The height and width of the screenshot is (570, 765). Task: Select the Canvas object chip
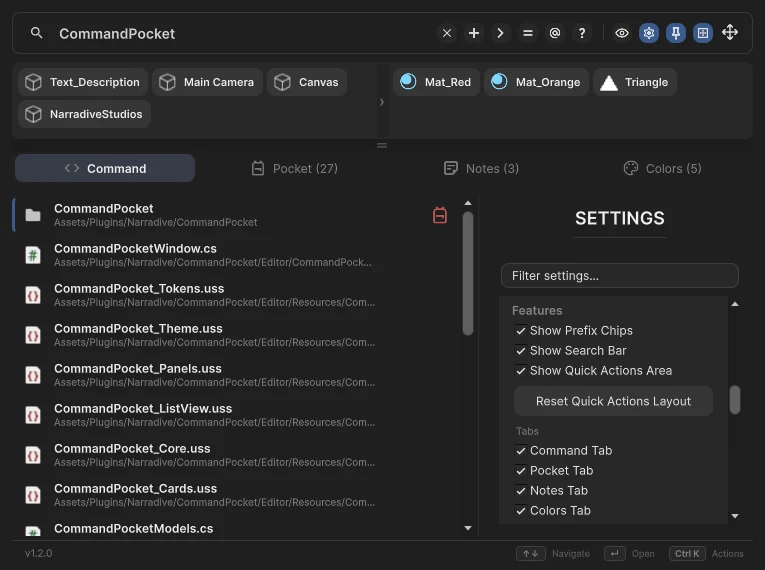pyautogui.click(x=307, y=82)
